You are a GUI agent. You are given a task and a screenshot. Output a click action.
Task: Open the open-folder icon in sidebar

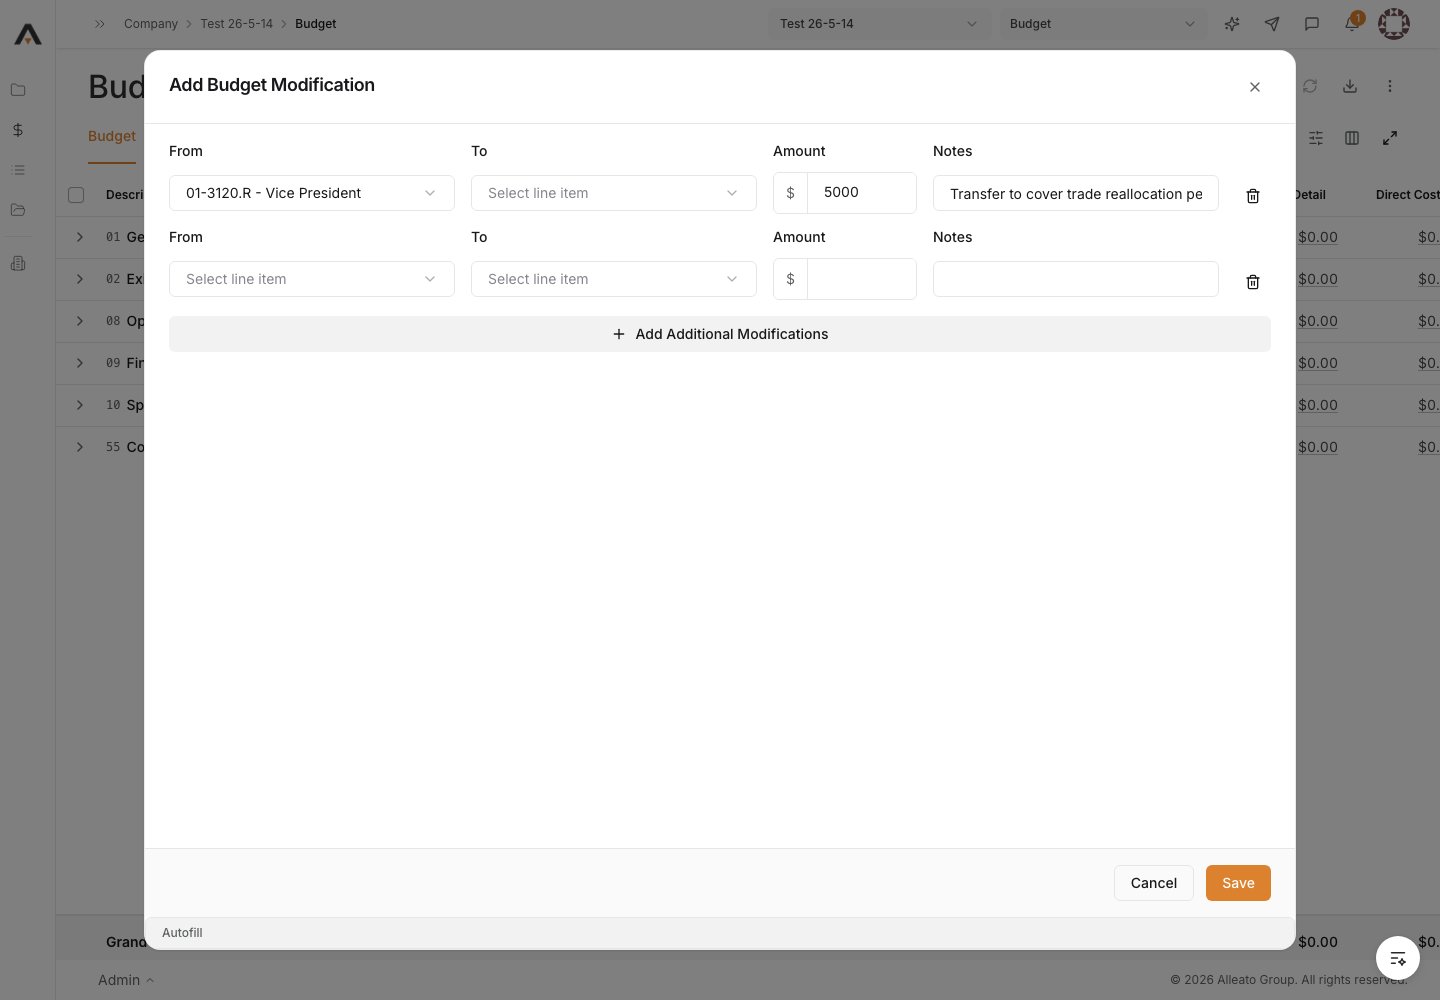pyautogui.click(x=18, y=210)
